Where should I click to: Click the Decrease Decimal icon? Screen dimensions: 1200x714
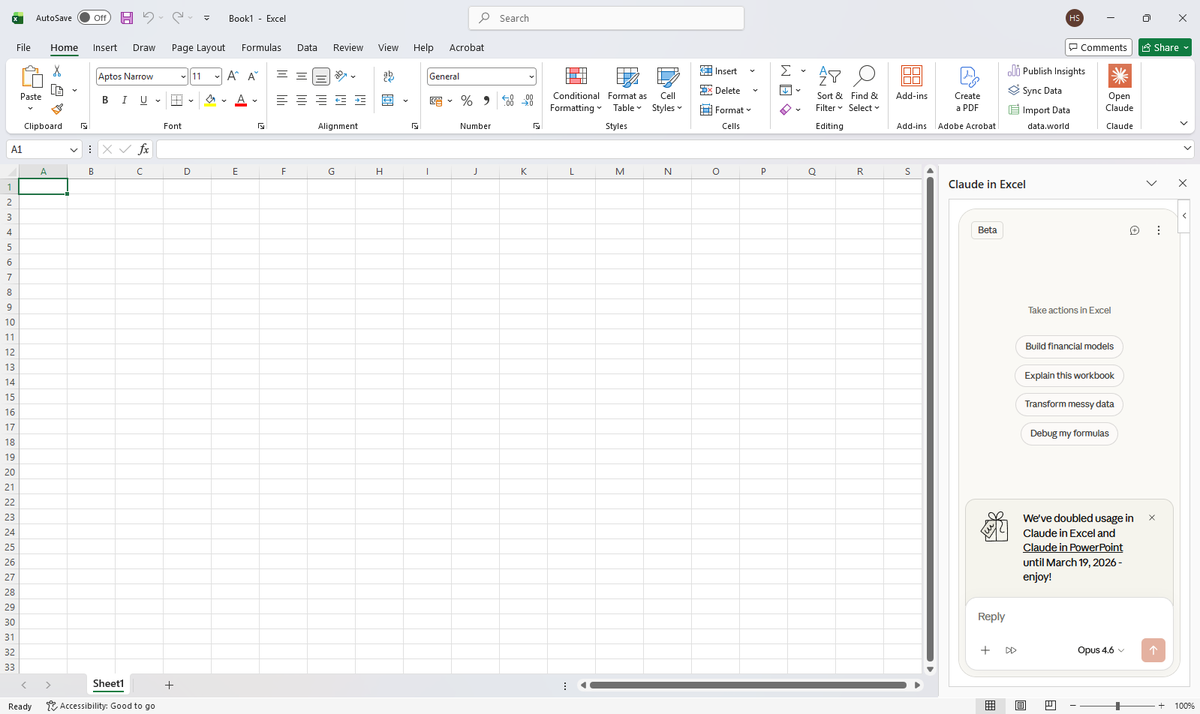point(528,100)
